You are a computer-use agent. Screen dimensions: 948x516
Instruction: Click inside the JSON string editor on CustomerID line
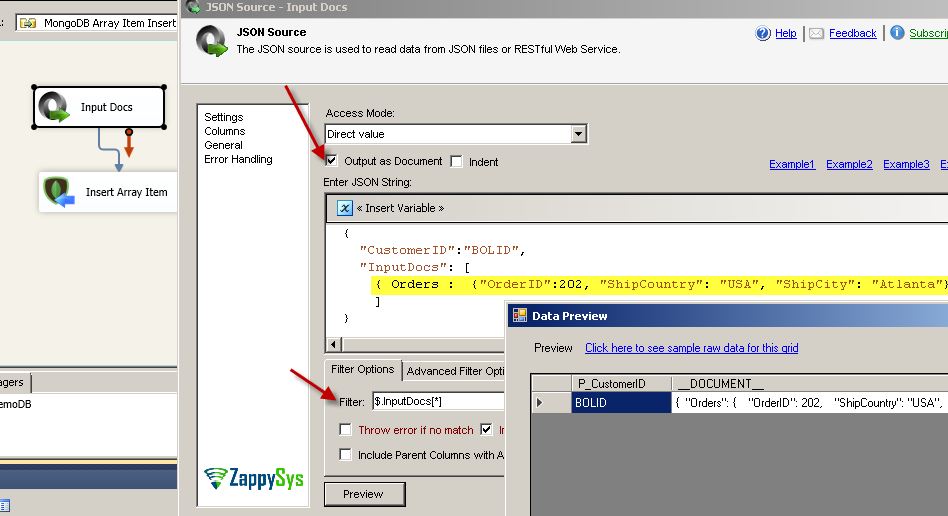(442, 250)
